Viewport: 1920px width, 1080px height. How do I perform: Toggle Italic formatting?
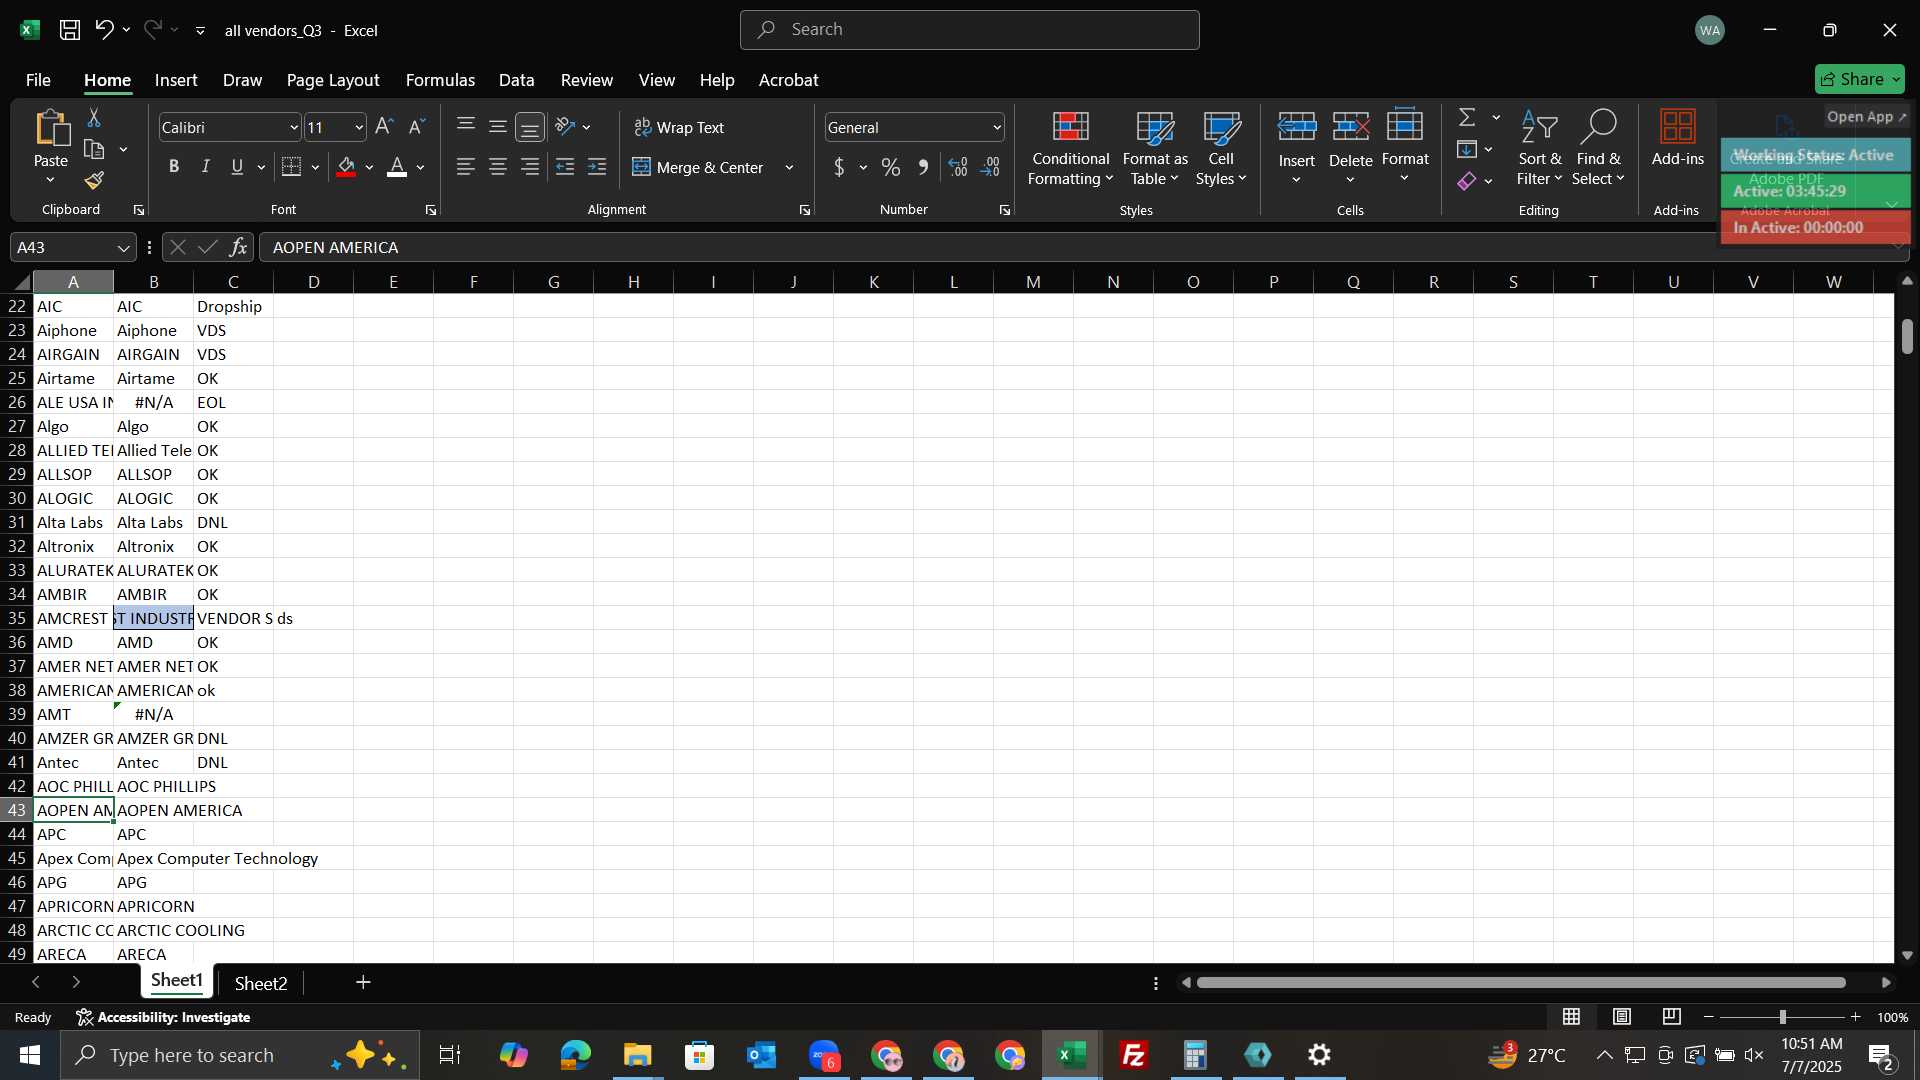[x=206, y=167]
